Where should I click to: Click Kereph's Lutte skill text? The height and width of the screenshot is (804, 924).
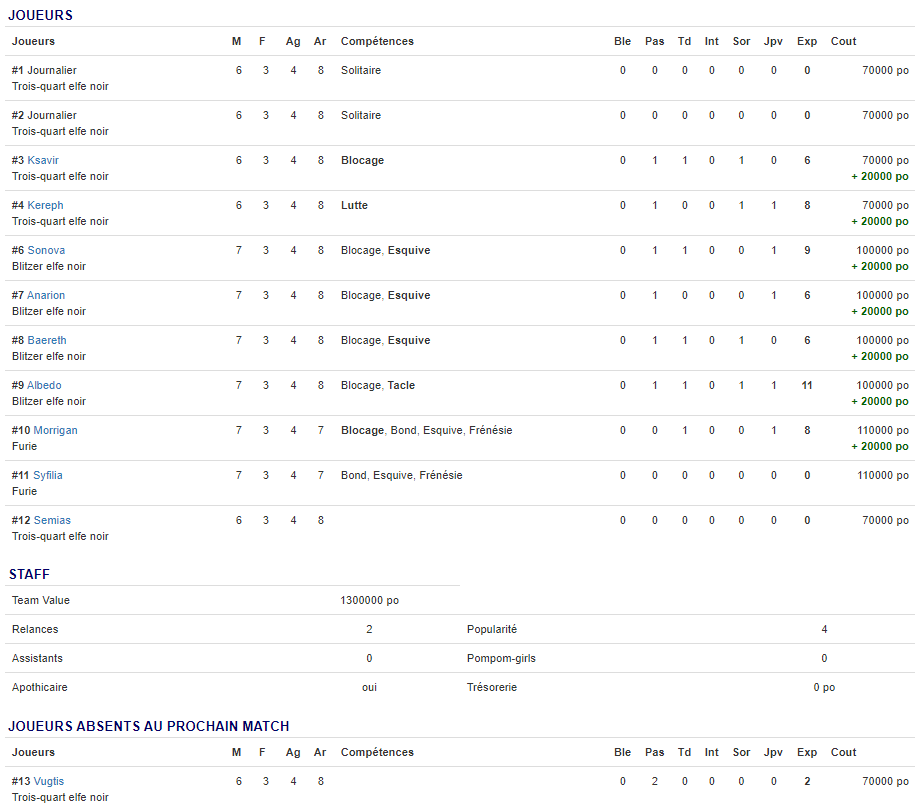pyautogui.click(x=354, y=205)
